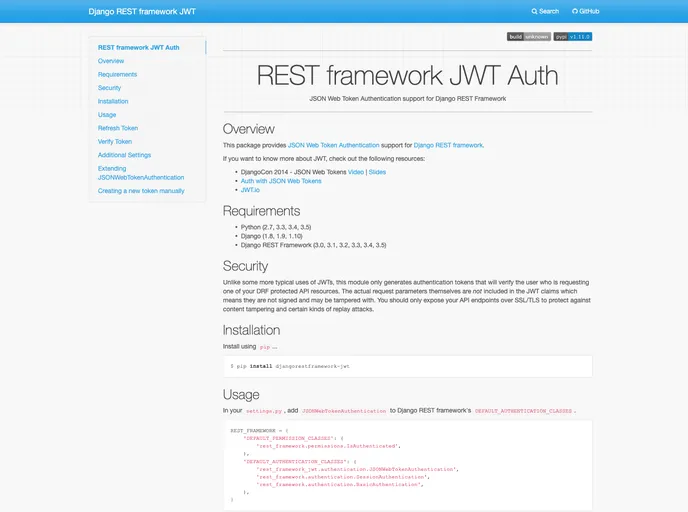
Task: Open Creating a new token manually
Action: (x=141, y=191)
